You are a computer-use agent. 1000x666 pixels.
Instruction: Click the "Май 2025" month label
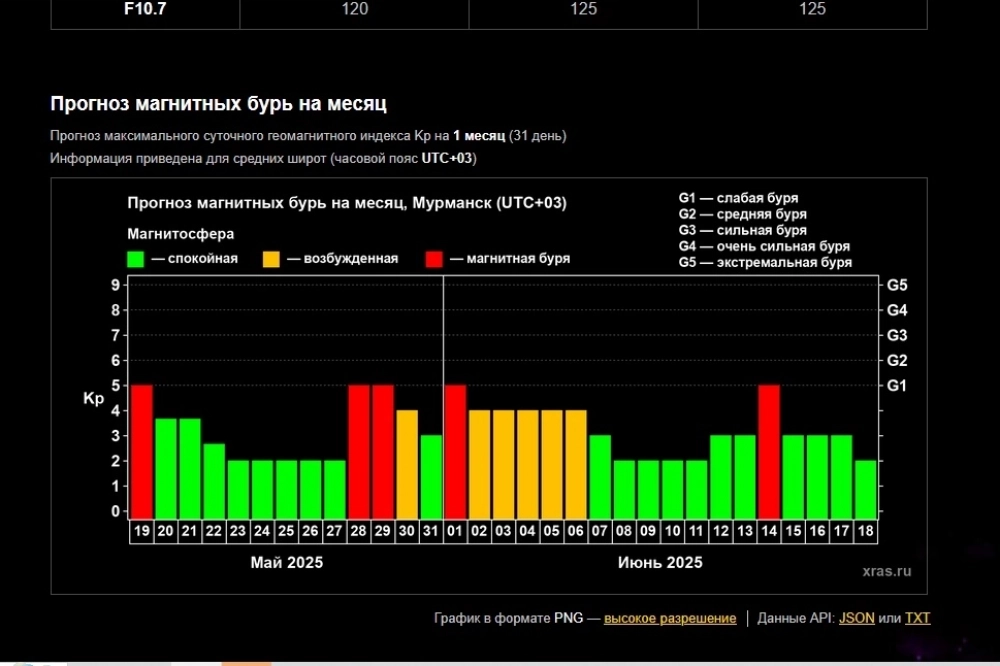[x=286, y=563]
